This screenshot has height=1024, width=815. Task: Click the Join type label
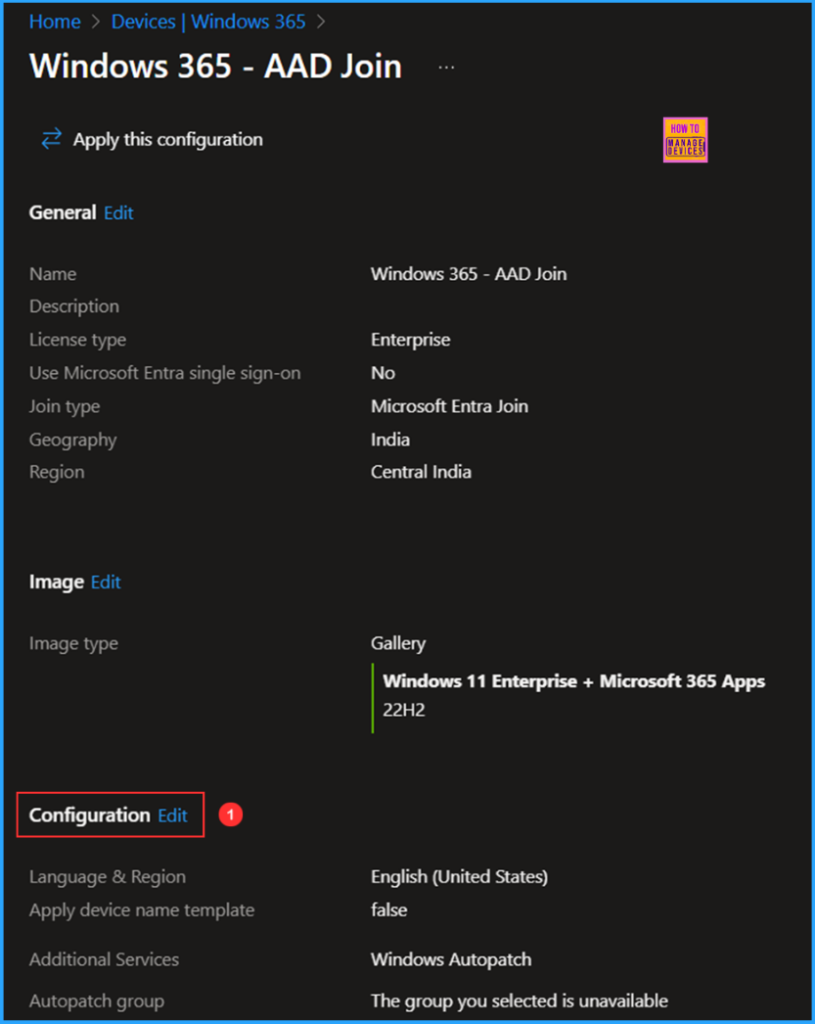(x=64, y=406)
